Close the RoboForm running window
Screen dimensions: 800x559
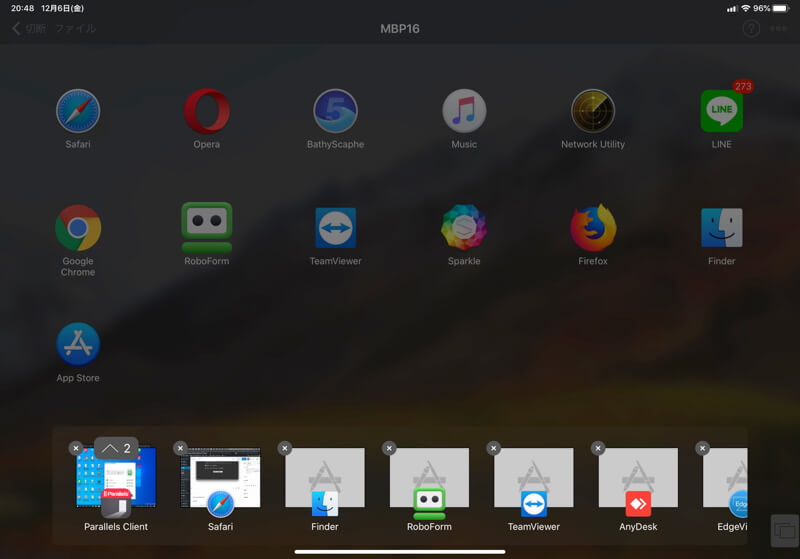point(389,448)
